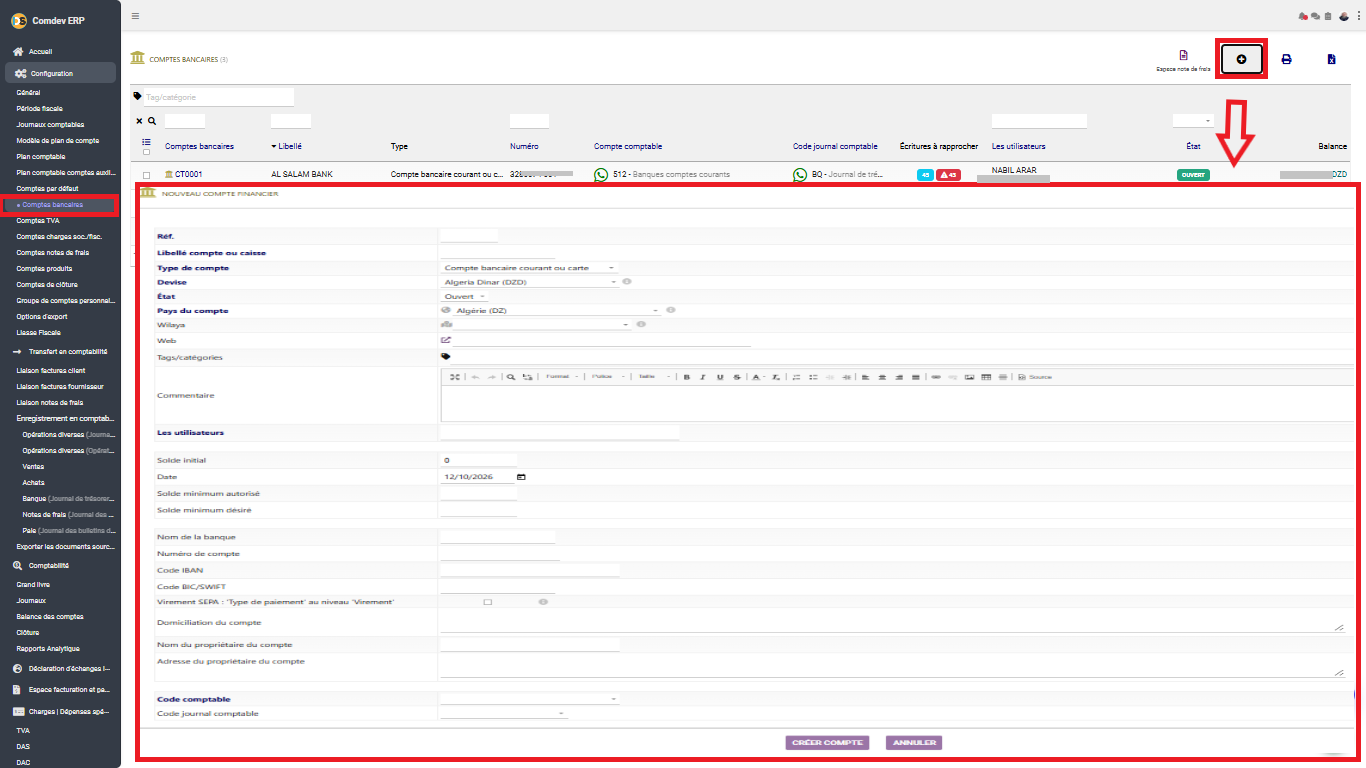
Task: Tick the Virement SEPA checkbox
Action: tap(488, 602)
